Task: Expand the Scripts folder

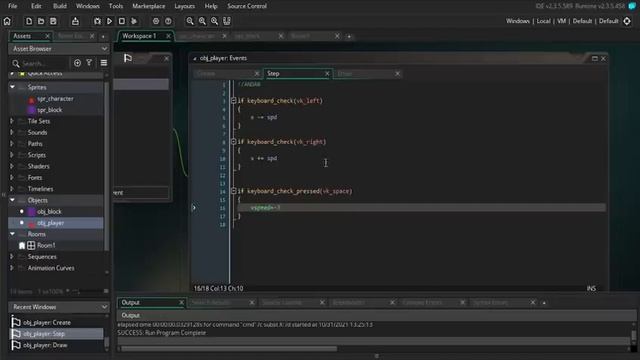Action: (12, 155)
